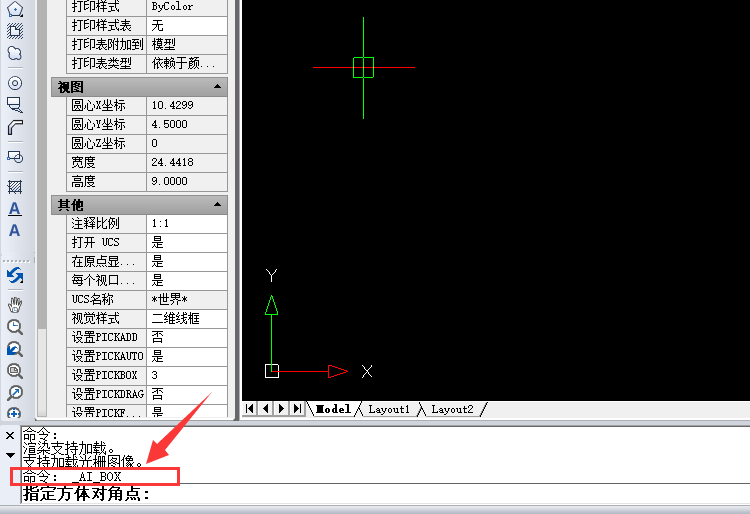Go to the next layout tab
The image size is (750, 514).
tap(282, 409)
